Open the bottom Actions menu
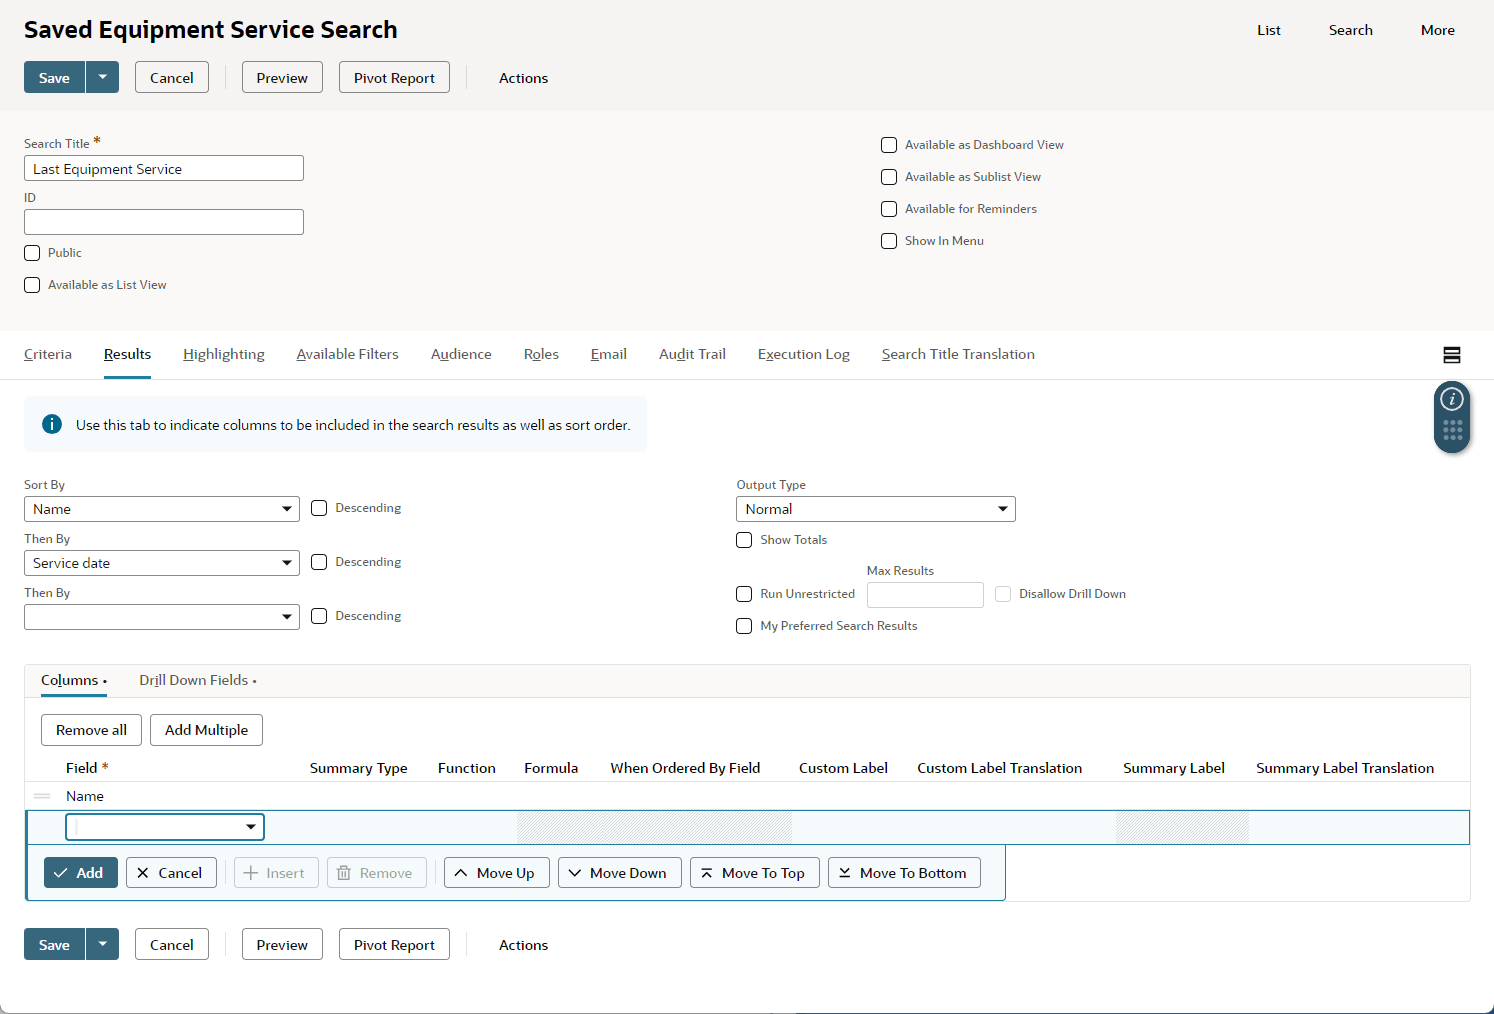Image resolution: width=1494 pixels, height=1014 pixels. coord(523,945)
